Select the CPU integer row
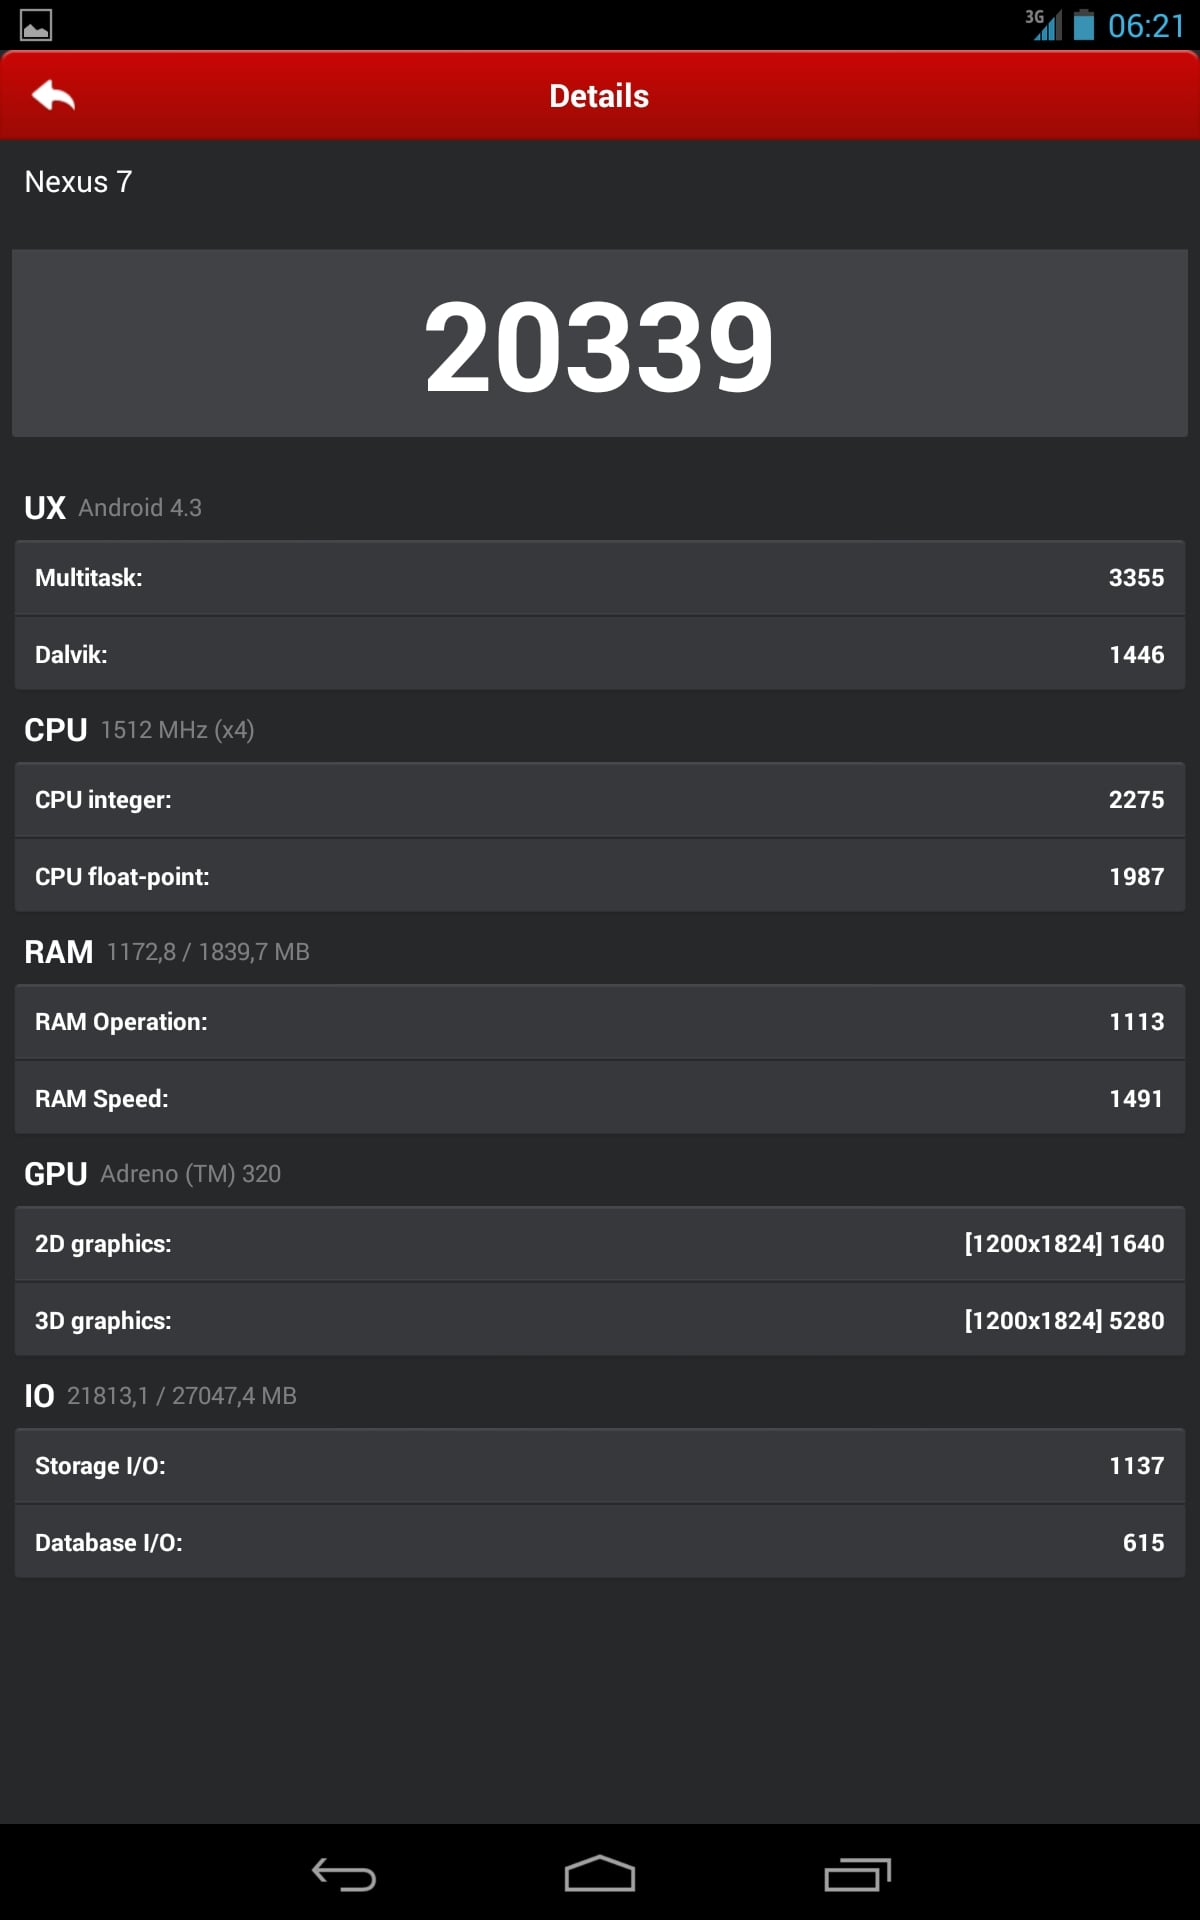 600,800
